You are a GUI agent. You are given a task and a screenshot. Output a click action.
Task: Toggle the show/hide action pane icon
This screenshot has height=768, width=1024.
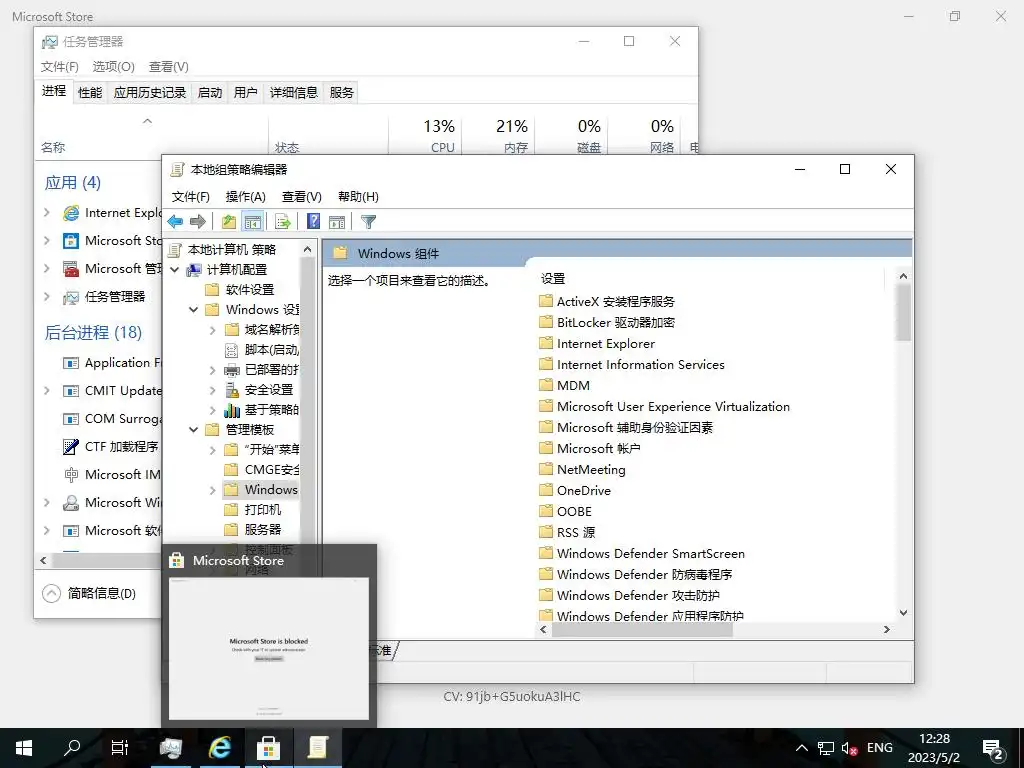(x=337, y=222)
